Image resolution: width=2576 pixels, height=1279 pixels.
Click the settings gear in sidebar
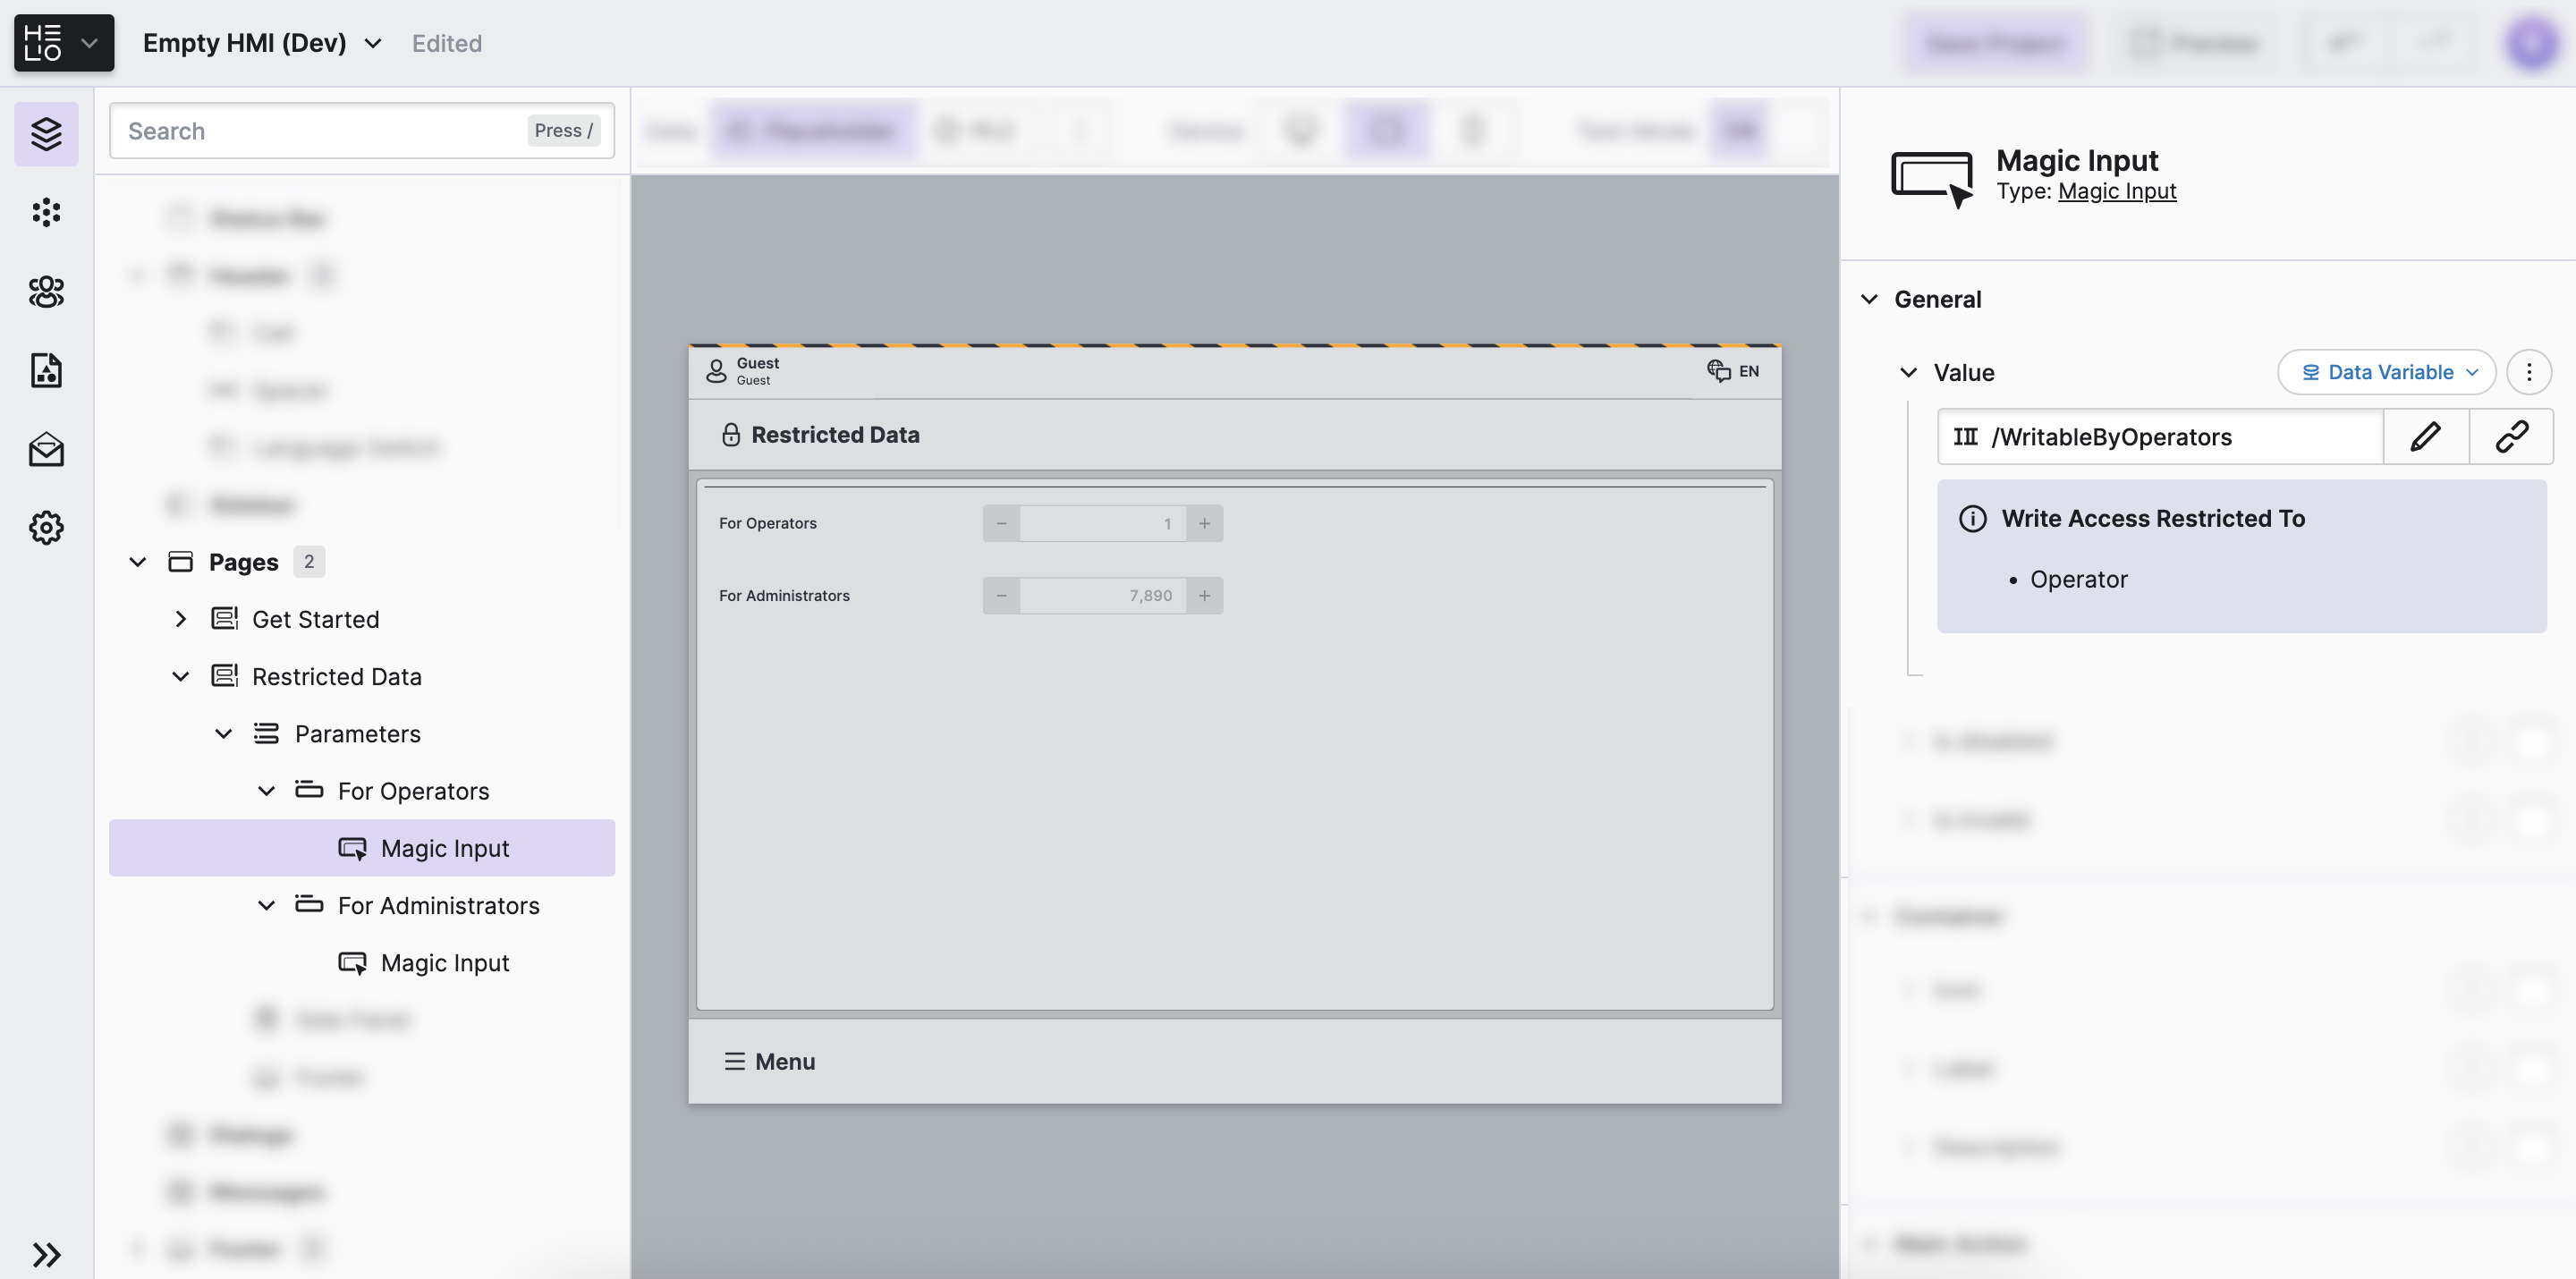pyautogui.click(x=46, y=527)
